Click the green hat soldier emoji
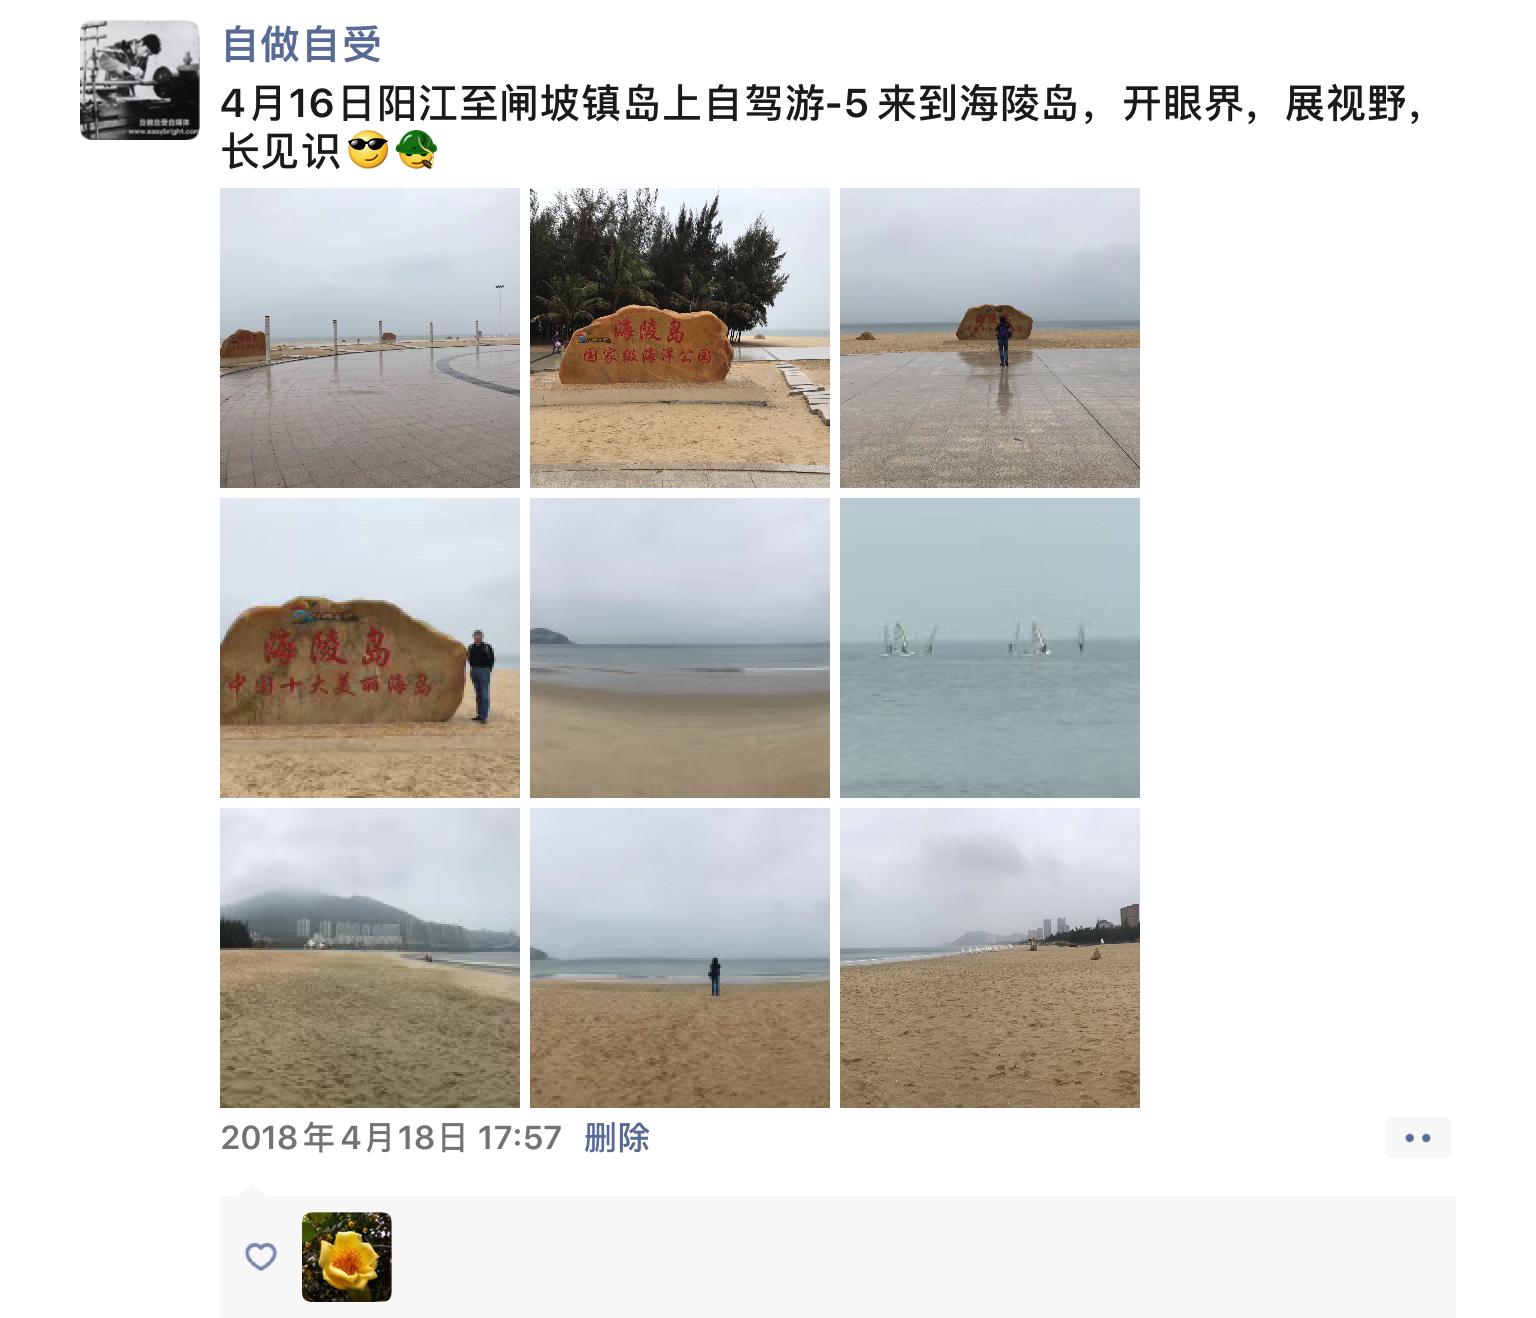The image size is (1536, 1318). point(417,153)
